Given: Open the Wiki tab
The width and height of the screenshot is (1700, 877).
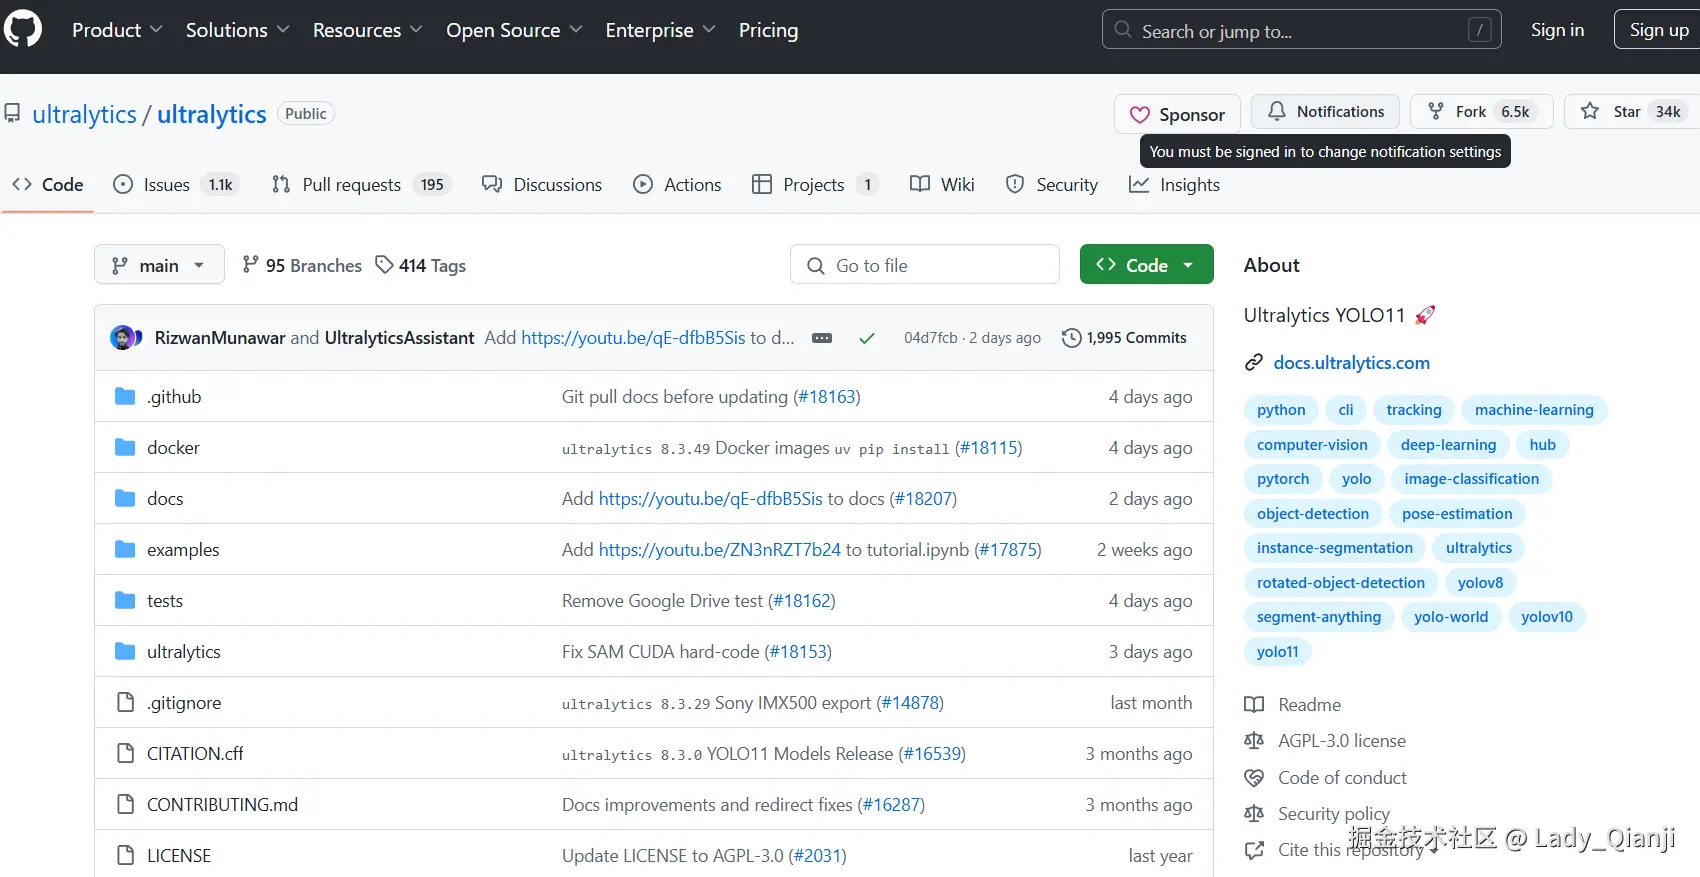Looking at the screenshot, I should pos(942,185).
